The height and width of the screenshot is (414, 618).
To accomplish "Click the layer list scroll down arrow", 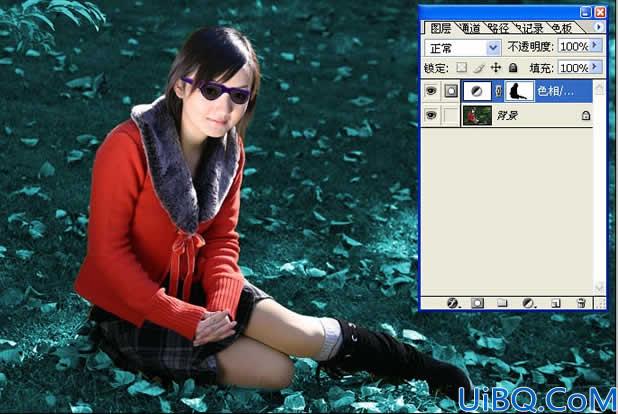I will pos(599,287).
